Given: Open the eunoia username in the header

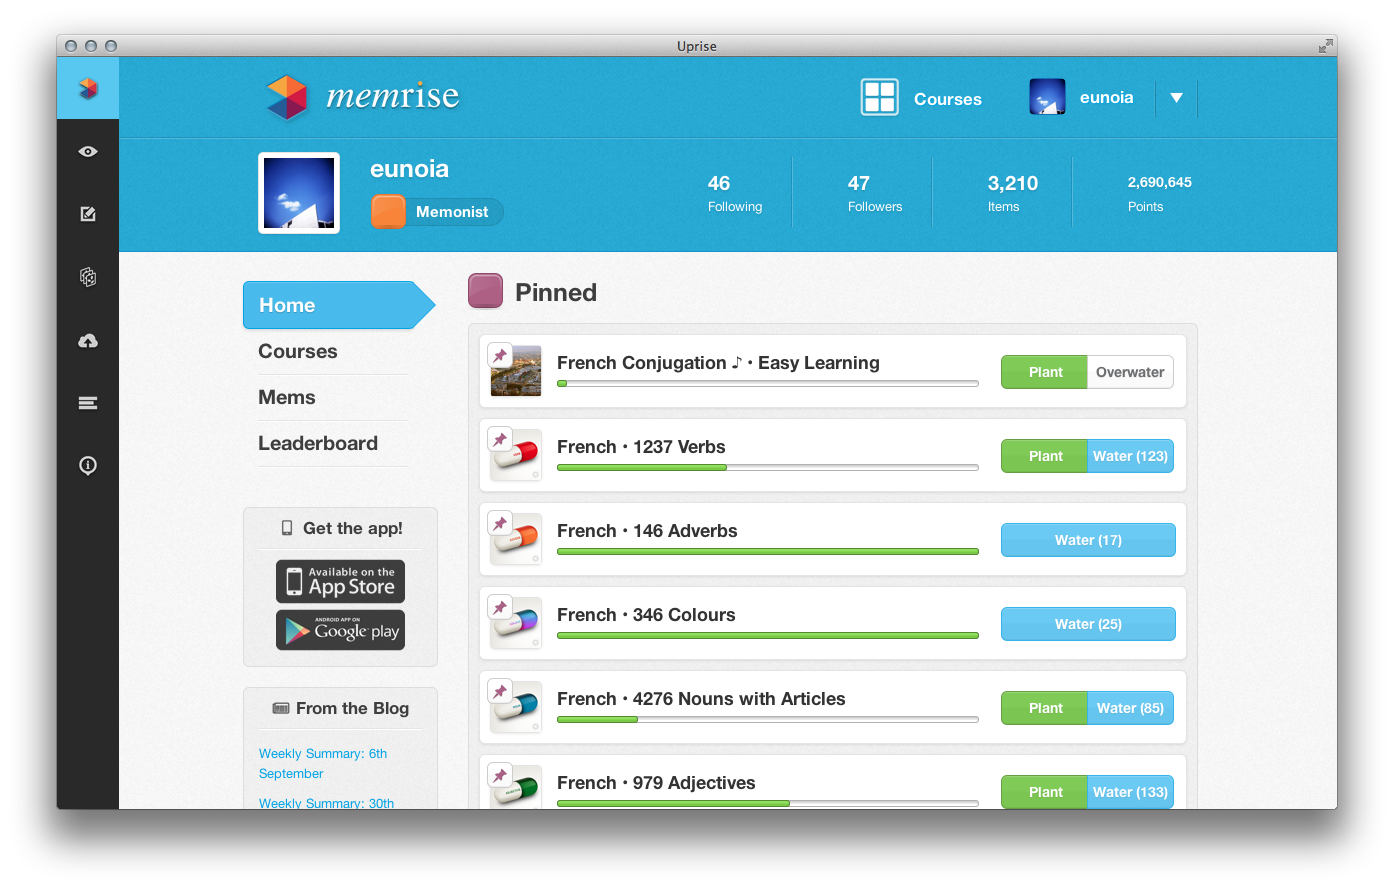Looking at the screenshot, I should pyautogui.click(x=1107, y=97).
